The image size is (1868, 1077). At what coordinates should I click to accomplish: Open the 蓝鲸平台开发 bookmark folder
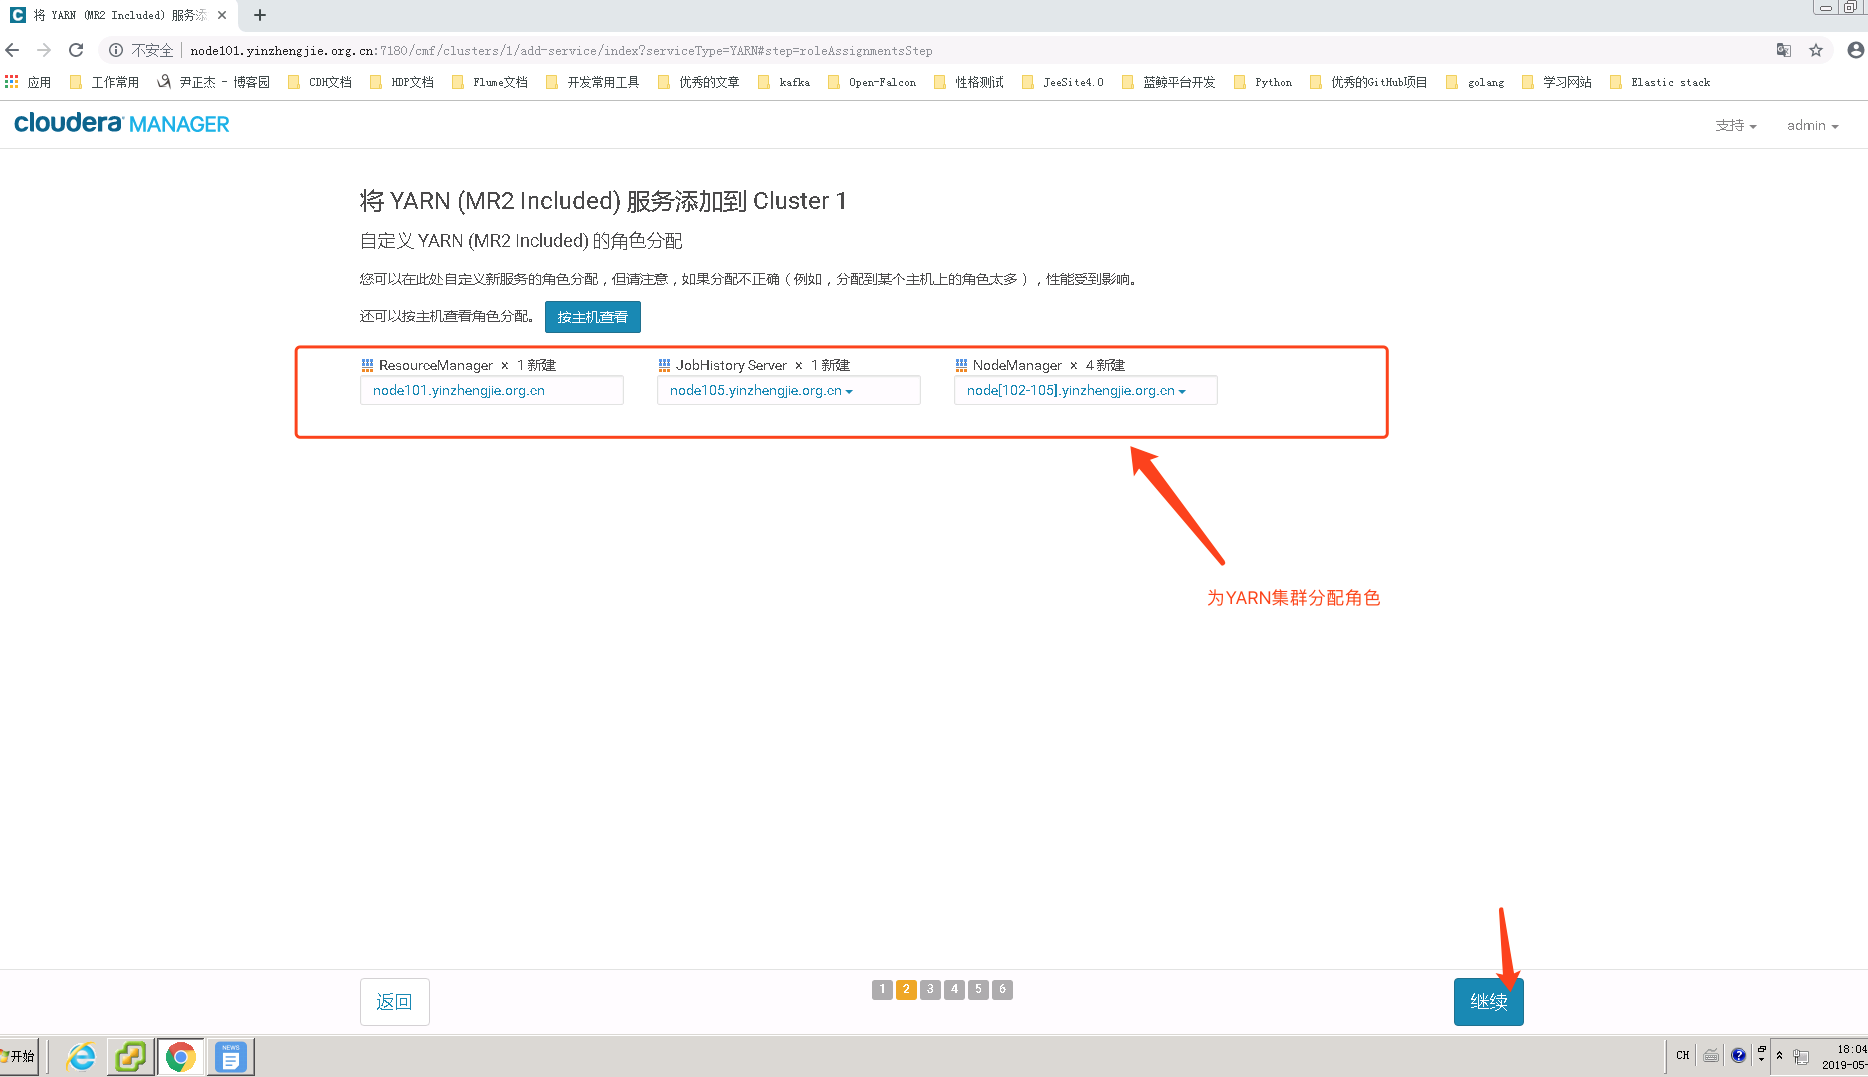coord(1168,82)
